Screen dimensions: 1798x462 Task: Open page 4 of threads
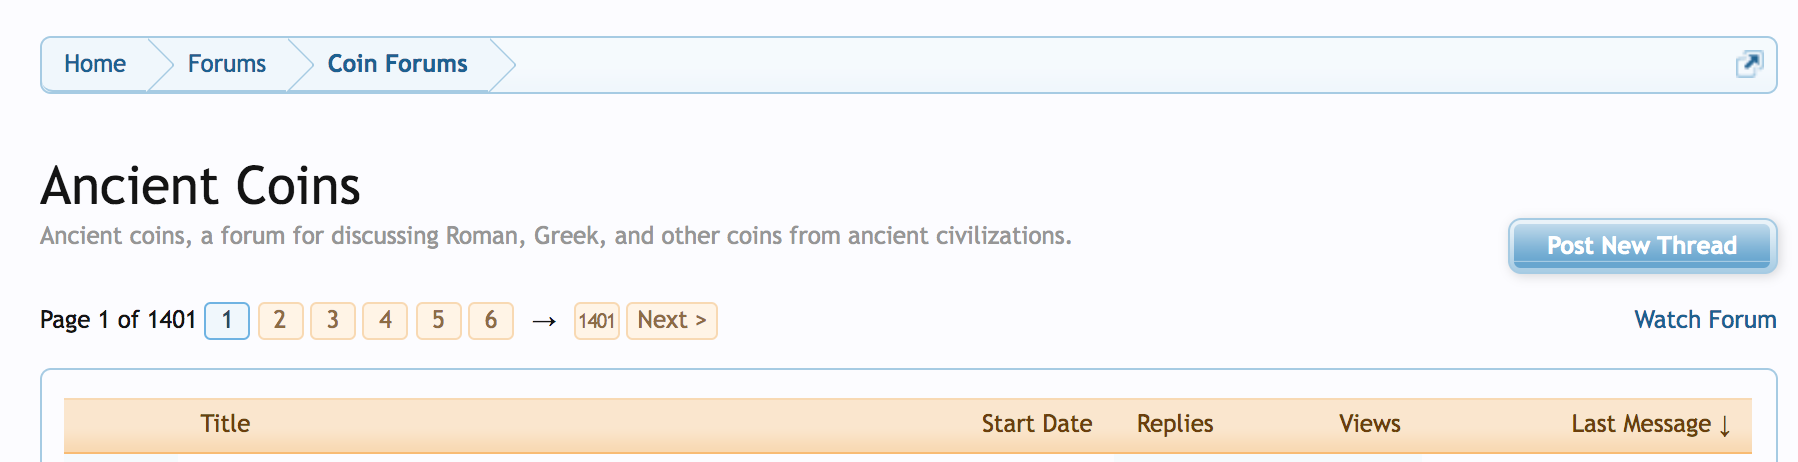(x=385, y=321)
